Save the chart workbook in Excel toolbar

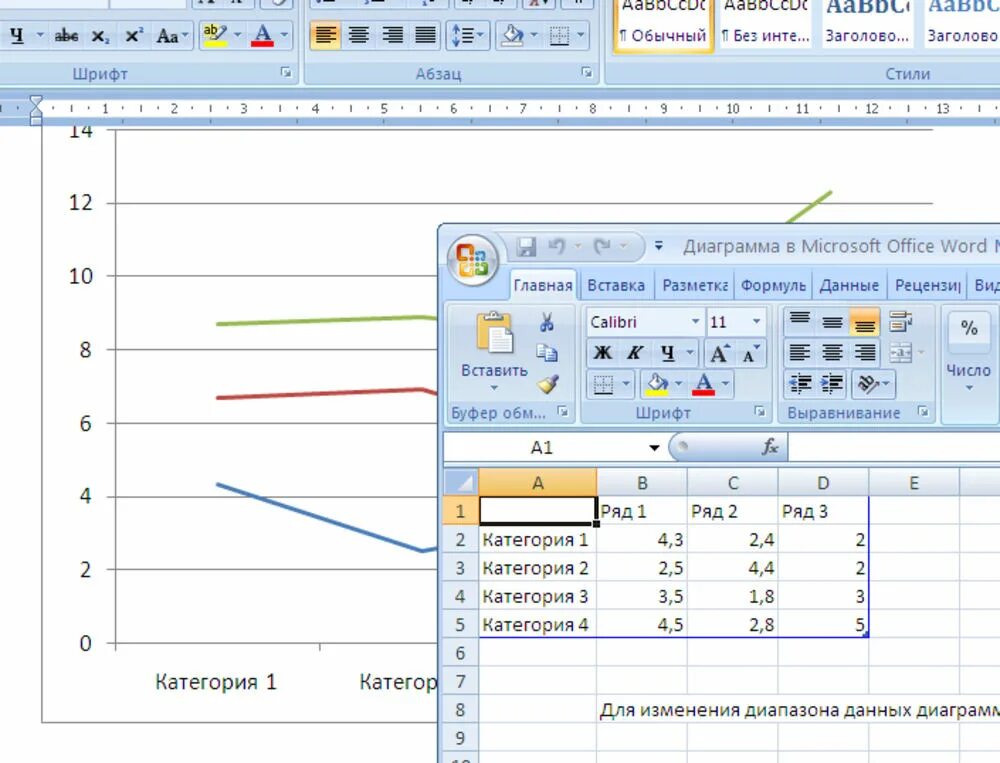coord(526,246)
